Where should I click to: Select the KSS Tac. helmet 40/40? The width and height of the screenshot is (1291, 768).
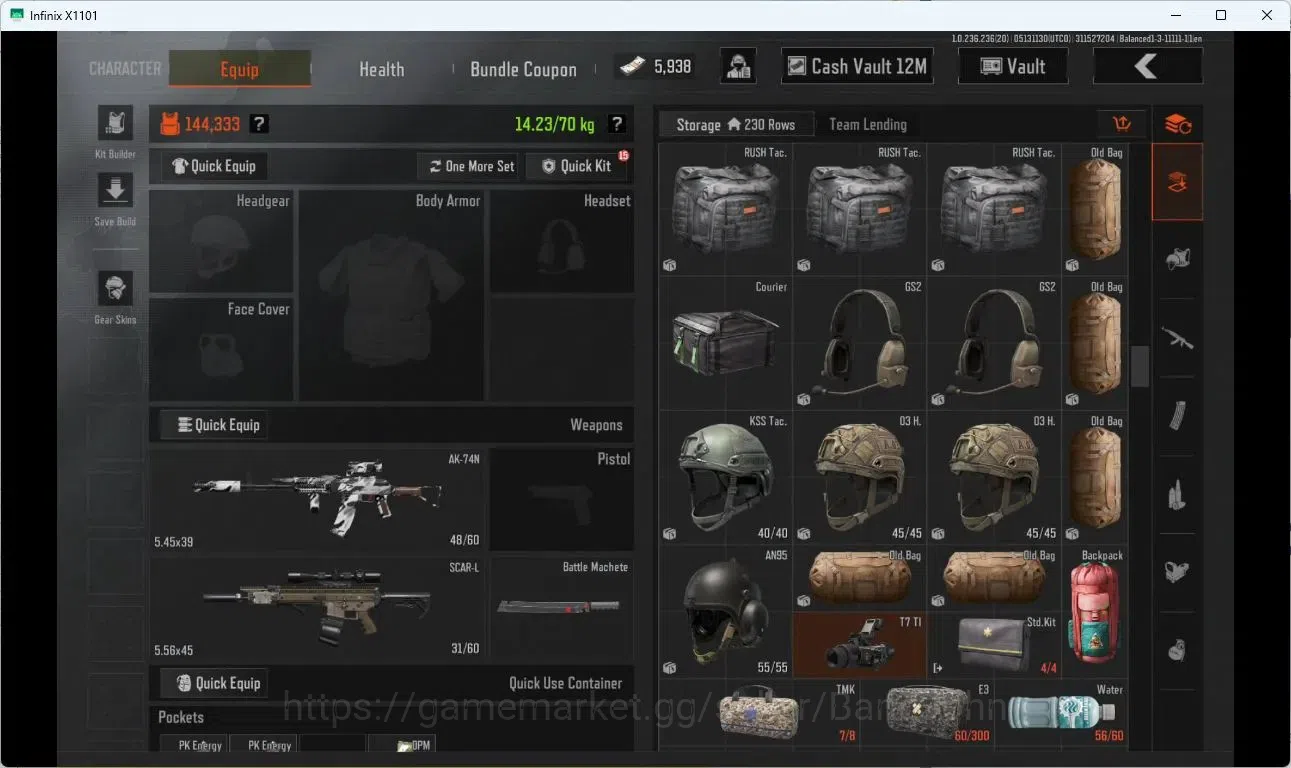click(726, 478)
